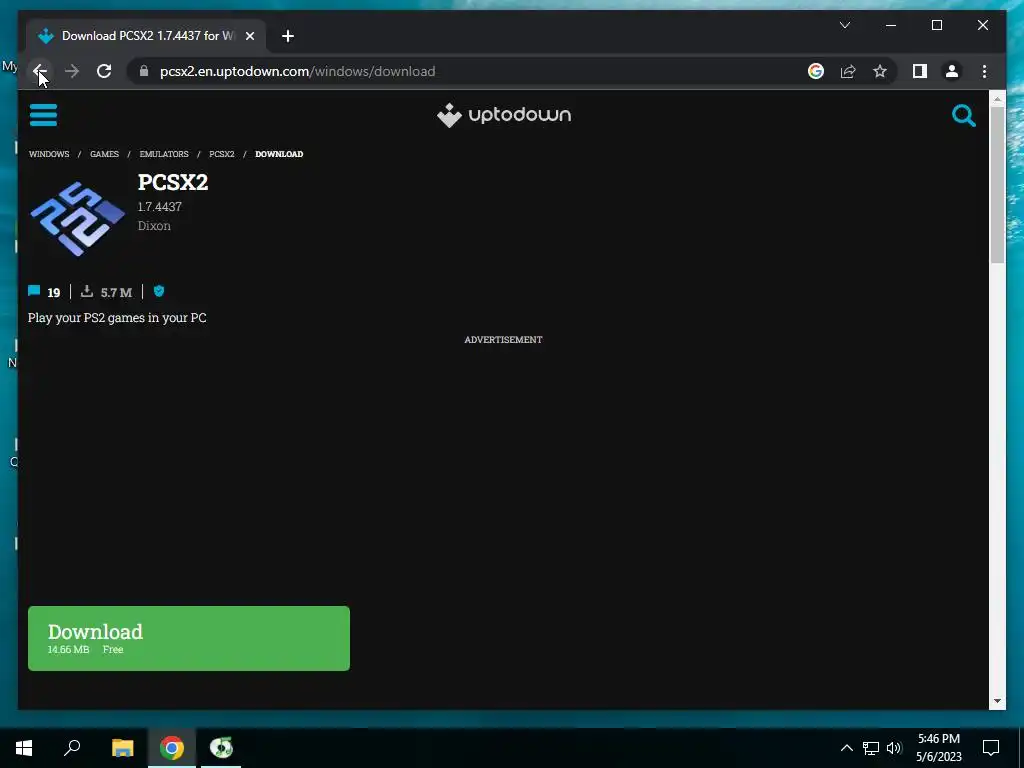The width and height of the screenshot is (1024, 768).
Task: Show hidden system tray icons
Action: [846, 748]
